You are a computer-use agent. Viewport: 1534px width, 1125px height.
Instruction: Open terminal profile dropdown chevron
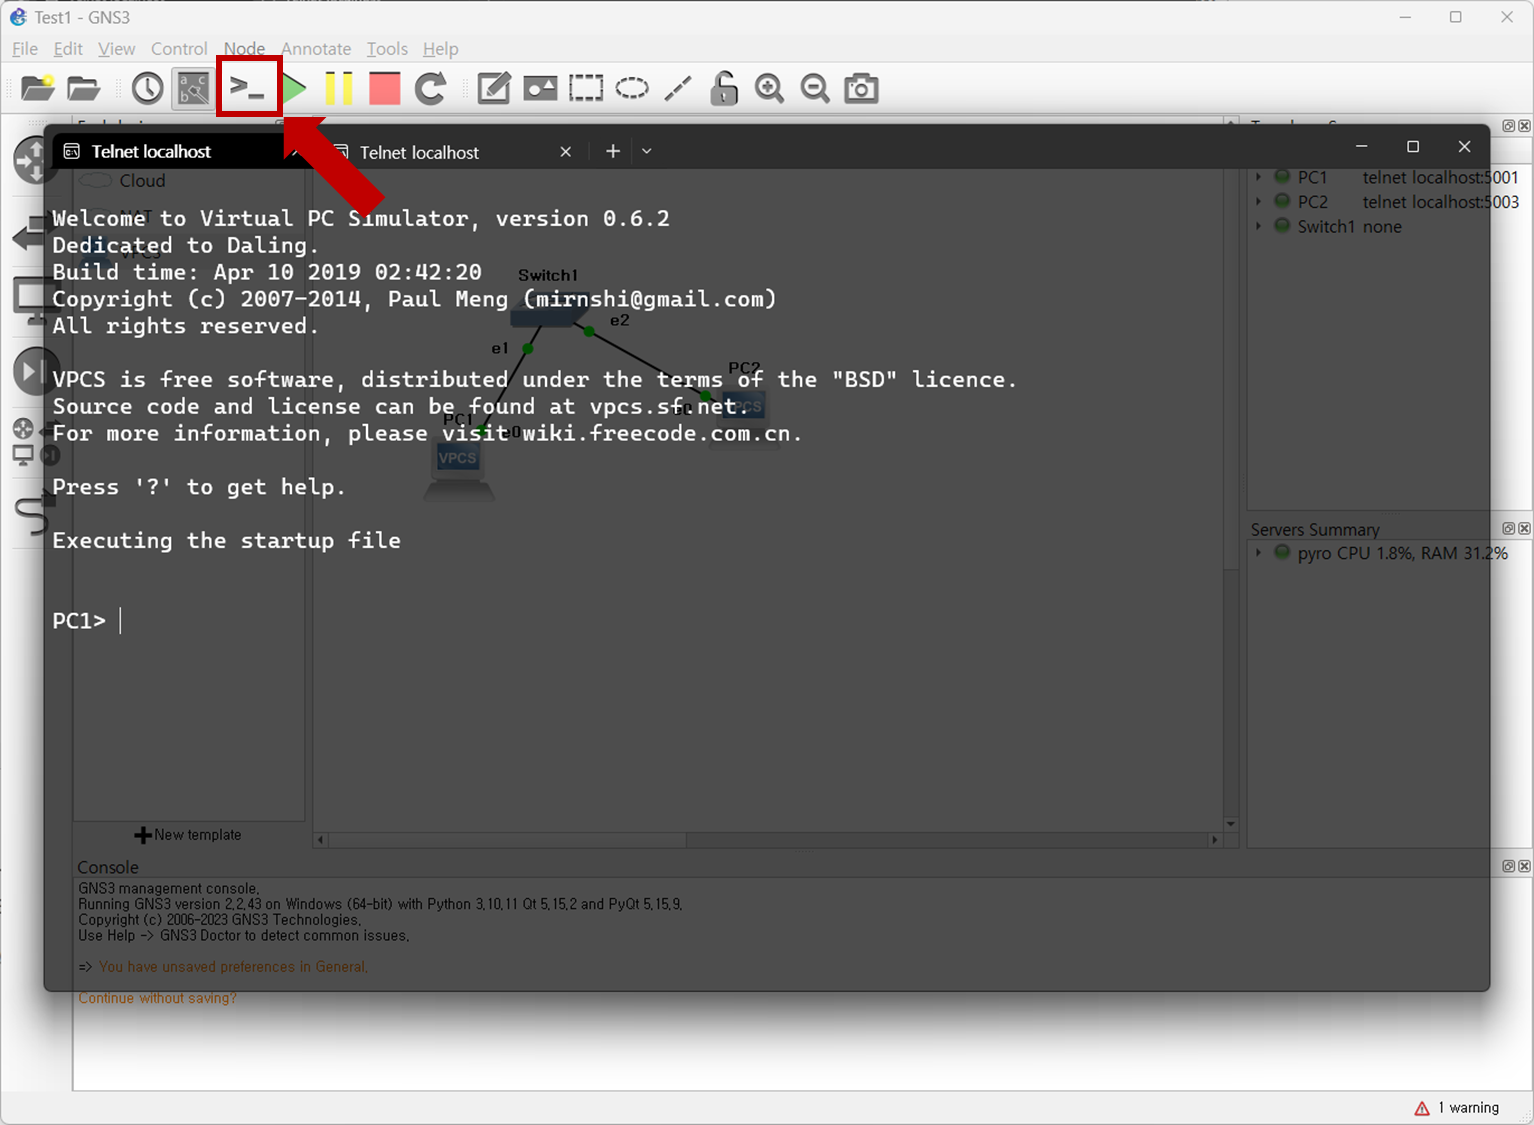pos(647,151)
